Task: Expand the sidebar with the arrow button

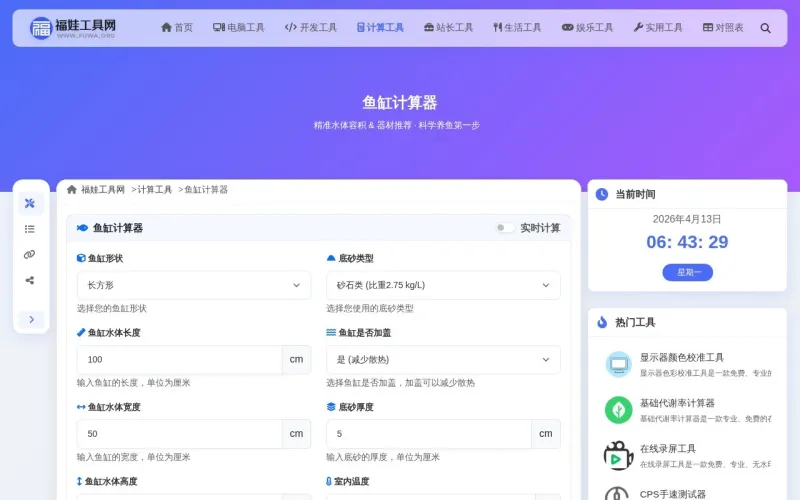Action: pyautogui.click(x=31, y=319)
